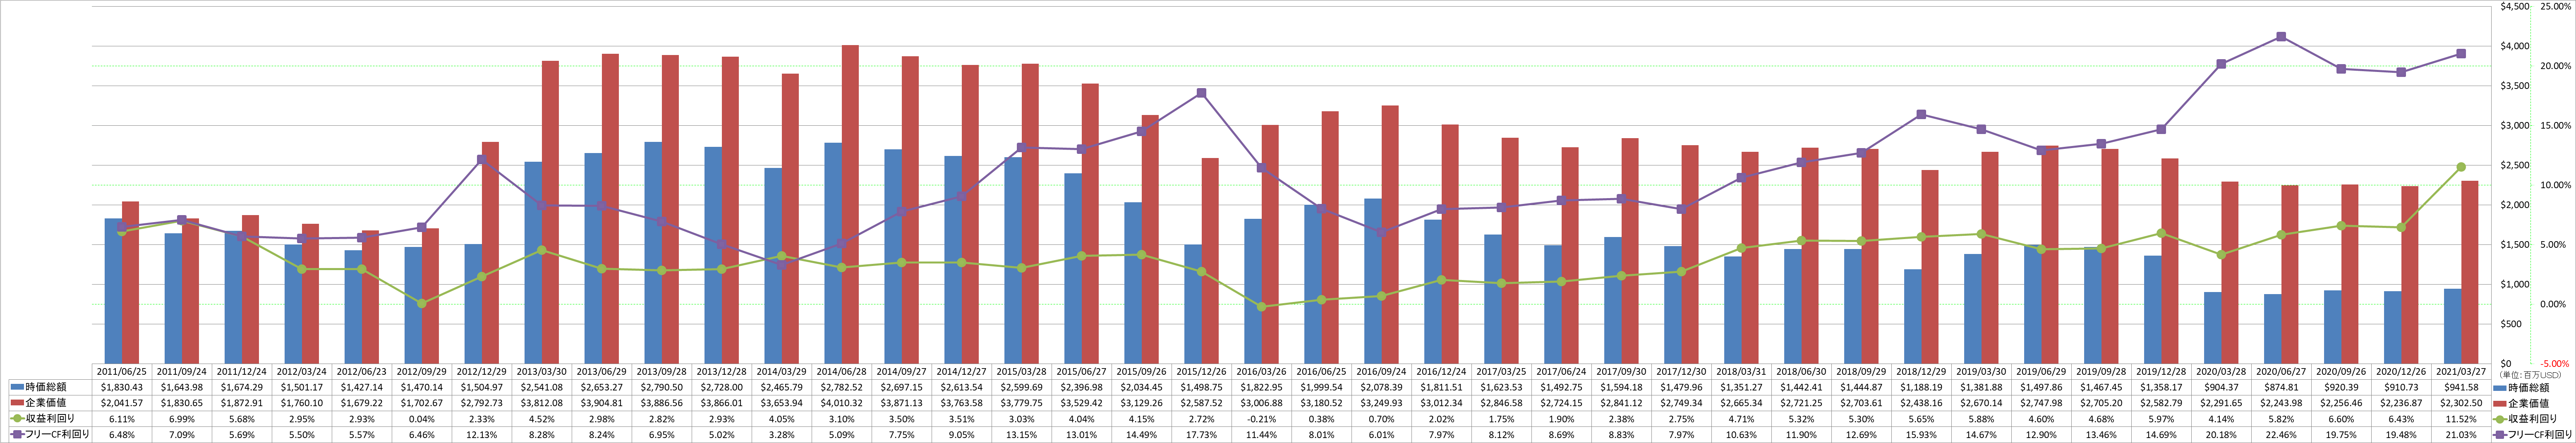2576x443 pixels.
Task: Click the 0.04% earnings yield cell
Action: click(422, 419)
